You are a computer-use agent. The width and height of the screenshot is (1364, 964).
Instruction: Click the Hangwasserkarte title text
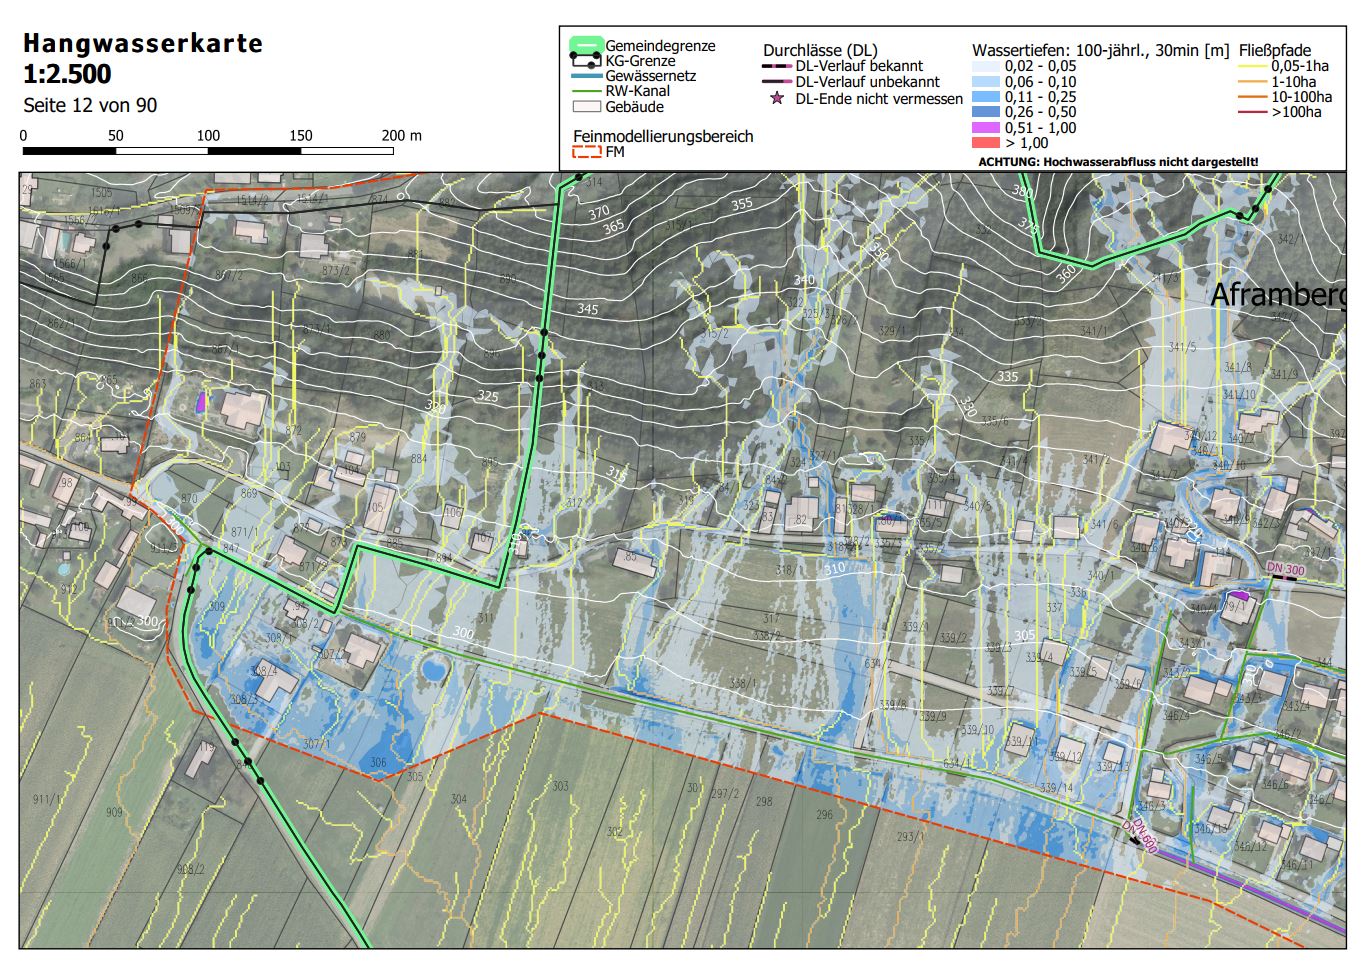point(143,43)
